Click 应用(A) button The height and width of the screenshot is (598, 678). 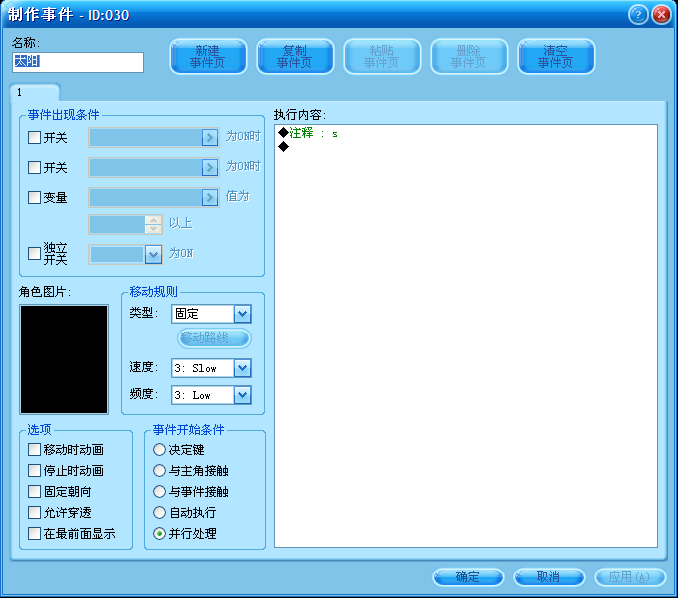coord(630,577)
